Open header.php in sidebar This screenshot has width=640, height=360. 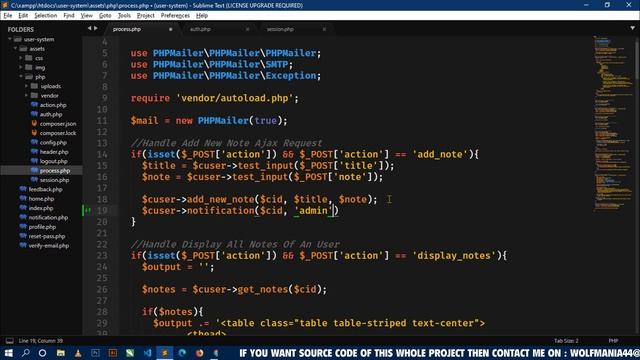[x=54, y=152]
